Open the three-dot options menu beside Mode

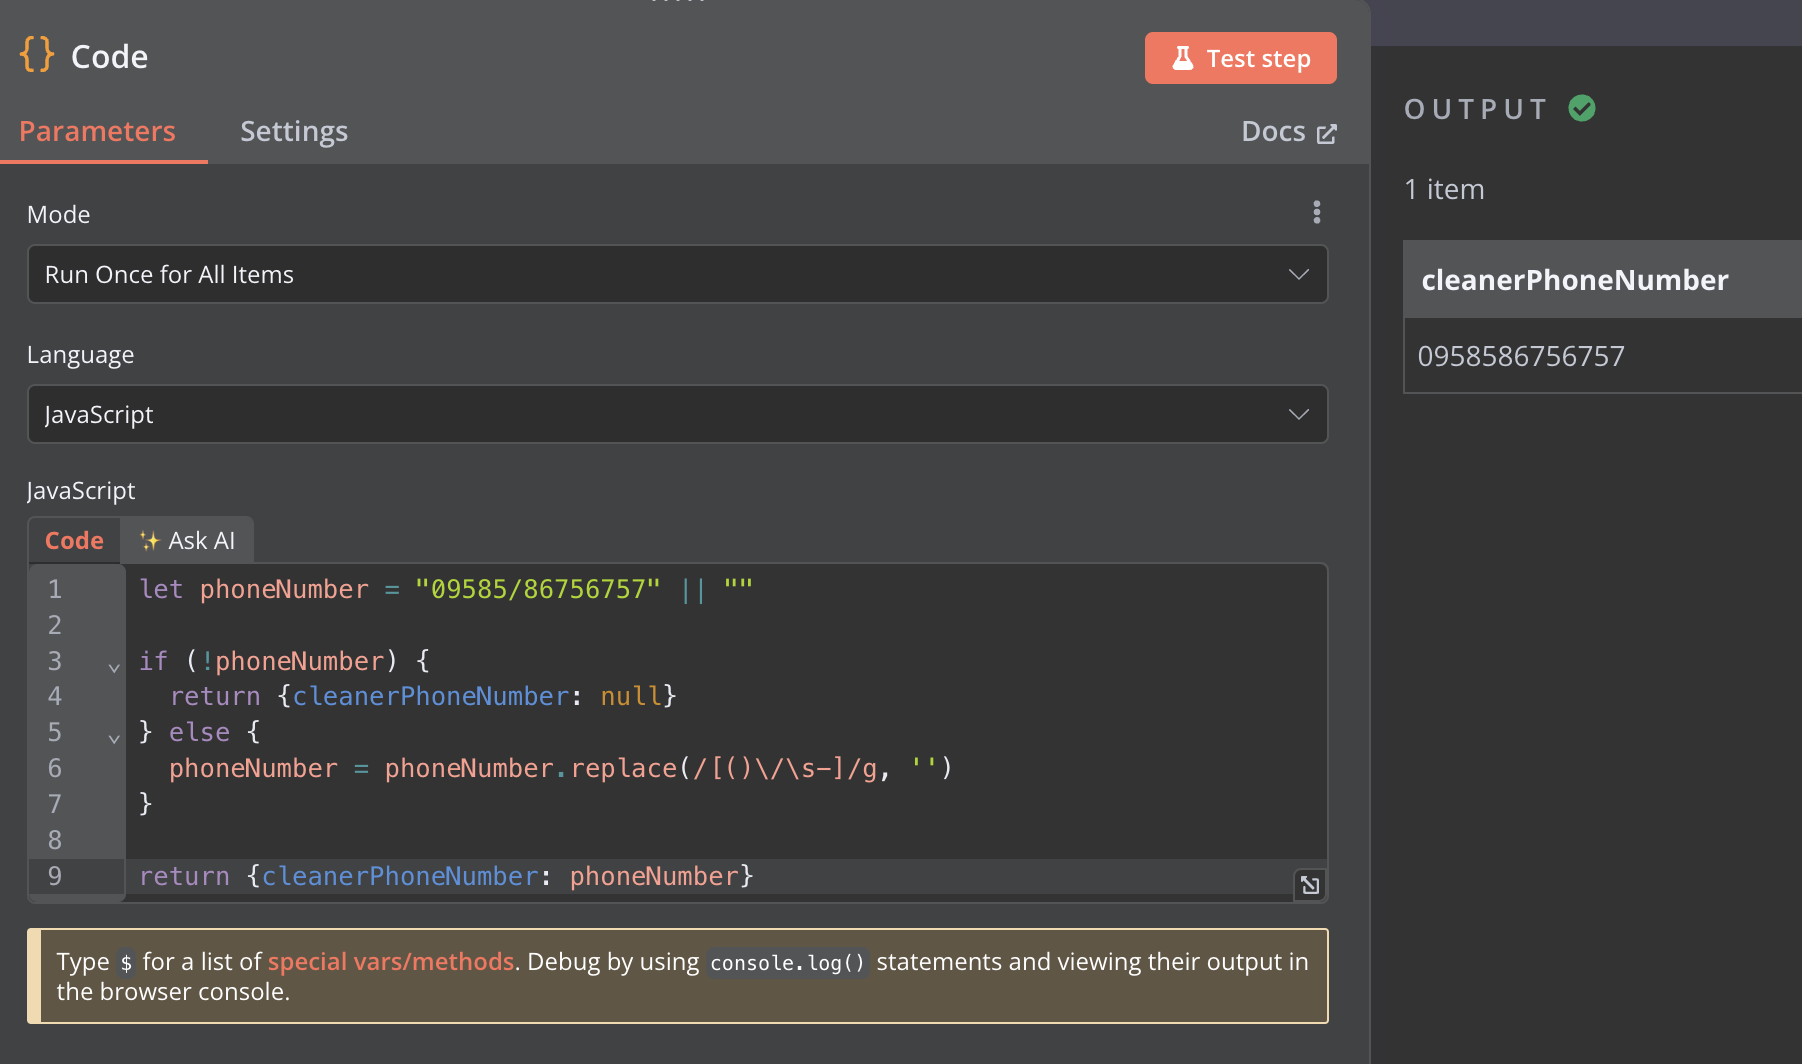tap(1316, 212)
